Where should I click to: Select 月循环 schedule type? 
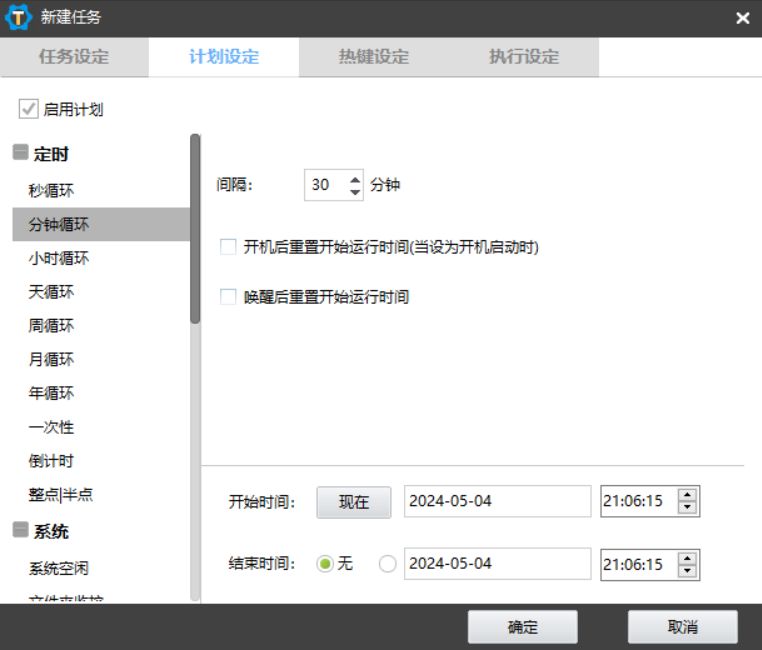coord(101,359)
